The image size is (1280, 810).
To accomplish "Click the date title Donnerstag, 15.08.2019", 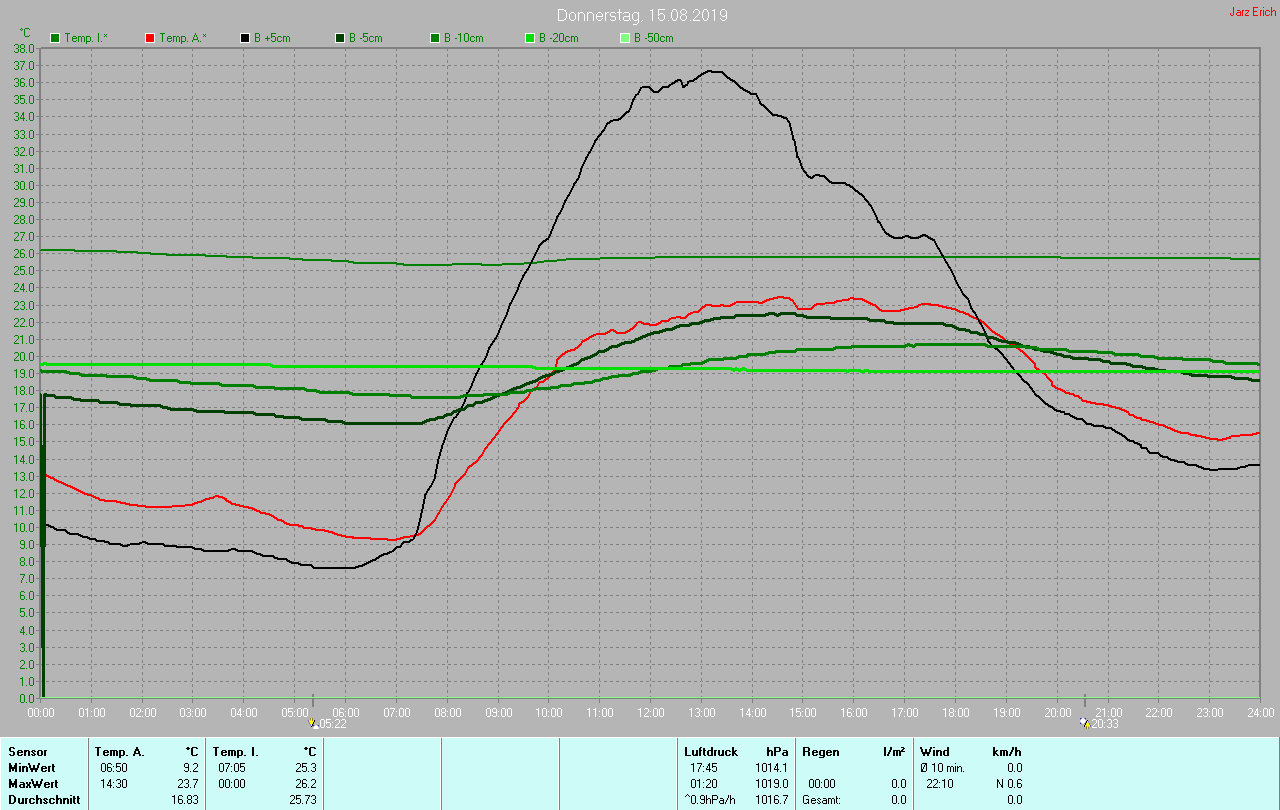I will click(642, 15).
